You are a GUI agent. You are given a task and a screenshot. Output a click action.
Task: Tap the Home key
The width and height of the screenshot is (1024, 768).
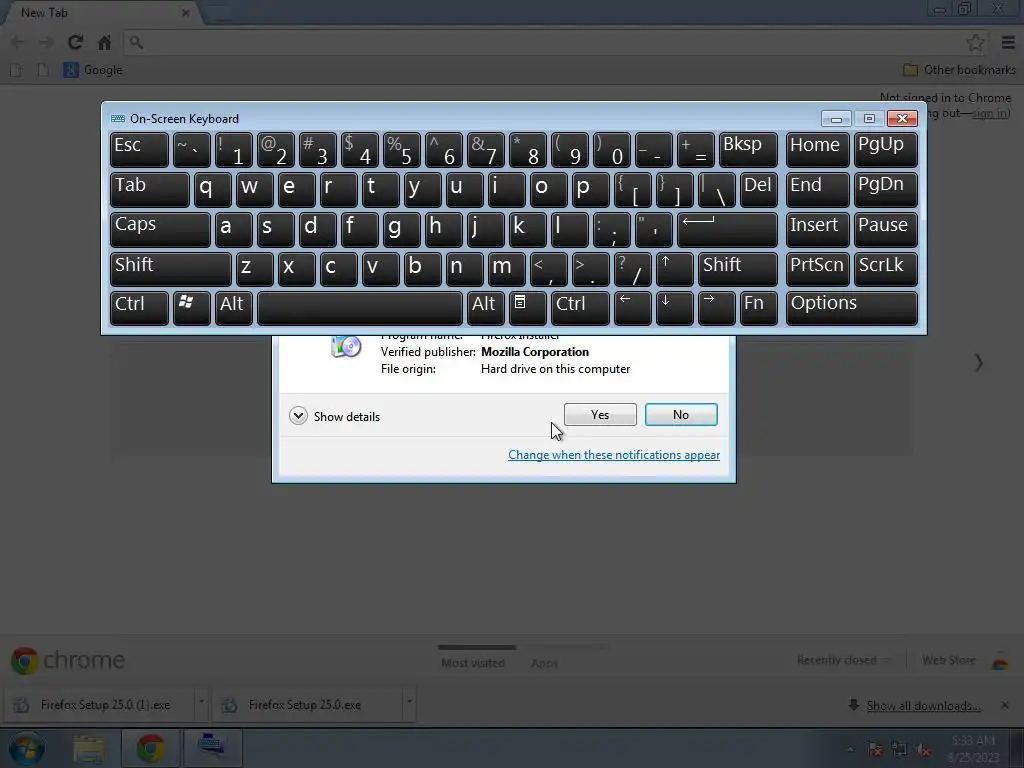coord(817,150)
